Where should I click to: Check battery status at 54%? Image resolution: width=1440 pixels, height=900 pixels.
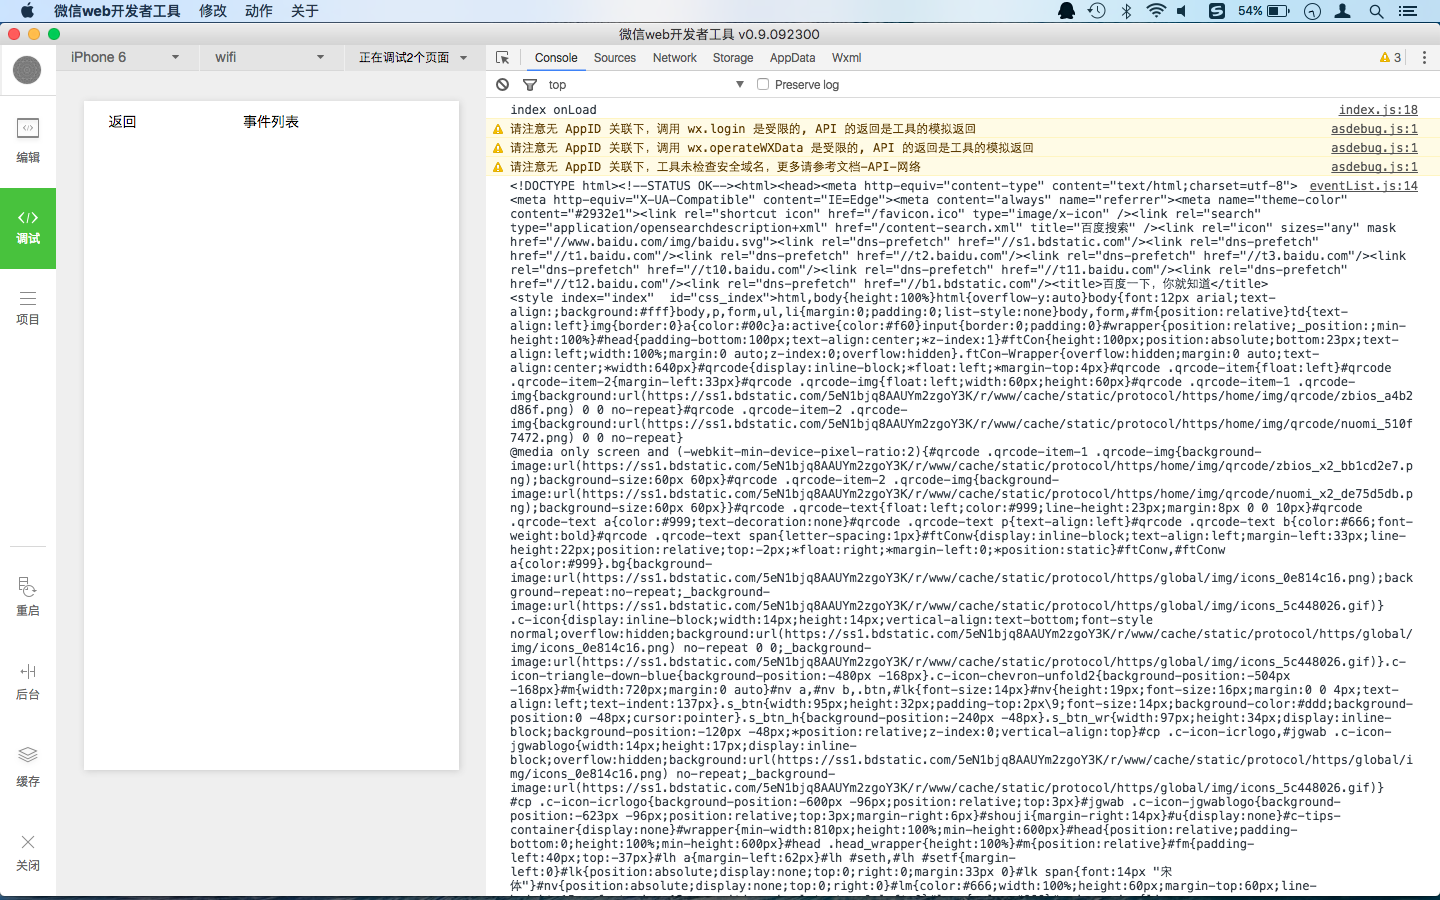tap(1264, 11)
